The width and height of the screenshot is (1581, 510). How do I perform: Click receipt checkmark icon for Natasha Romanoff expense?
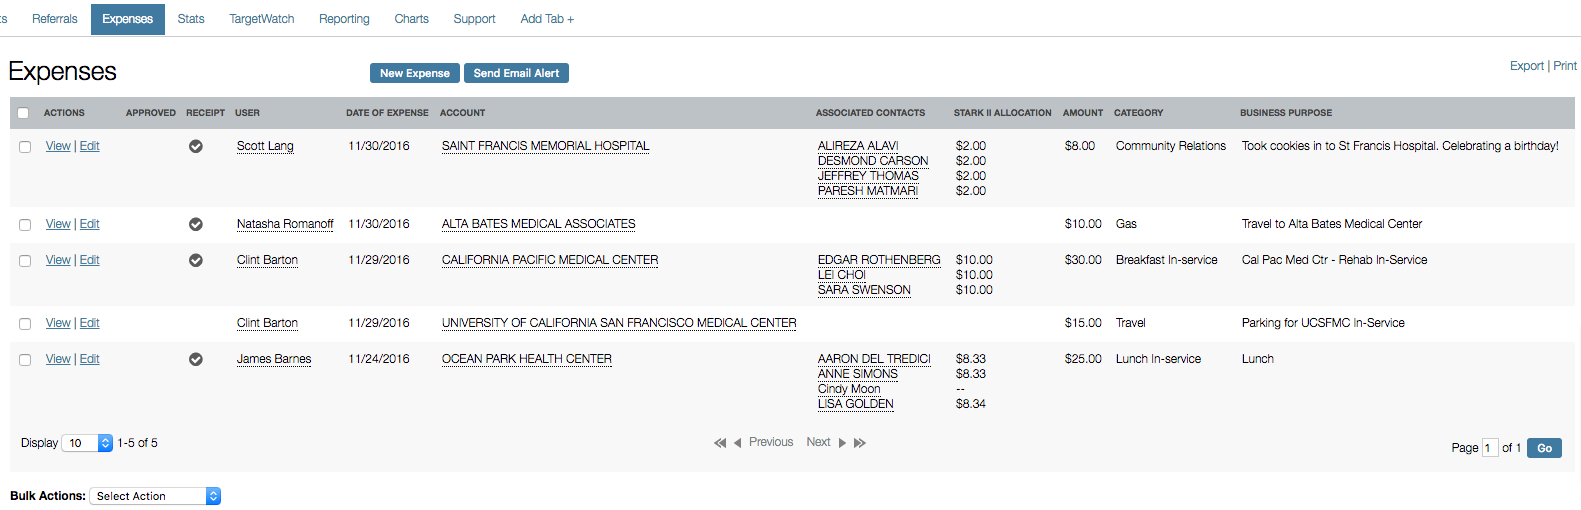(196, 224)
